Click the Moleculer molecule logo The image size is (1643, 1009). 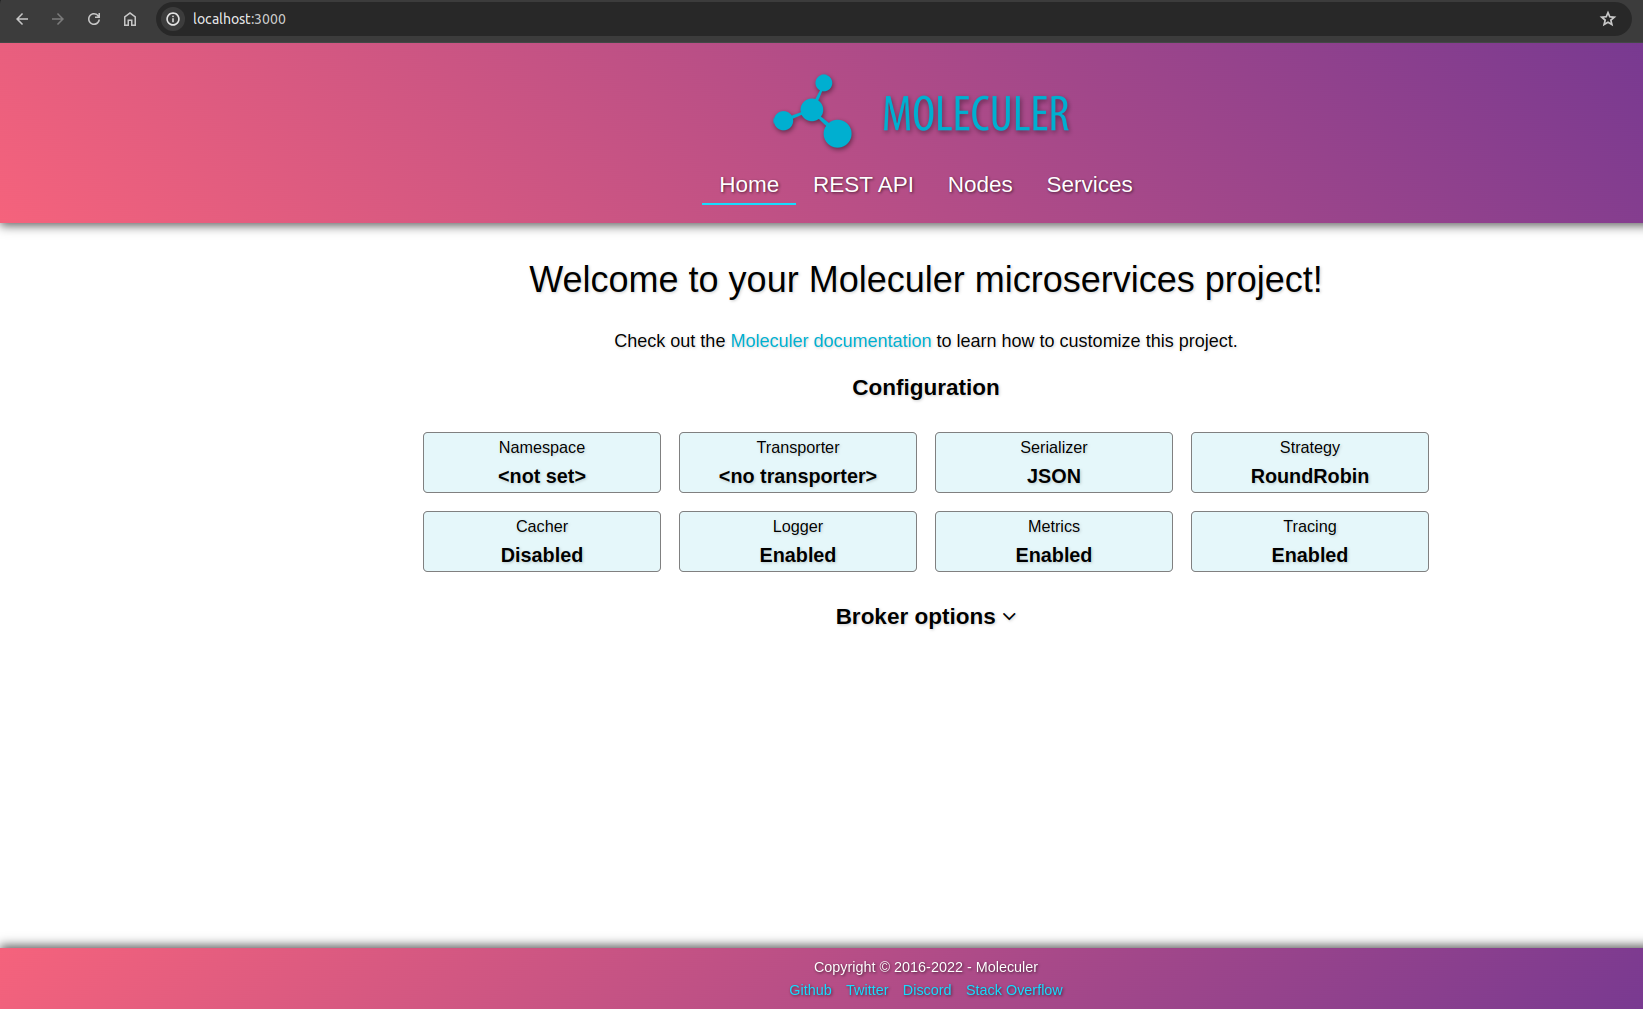click(x=813, y=112)
